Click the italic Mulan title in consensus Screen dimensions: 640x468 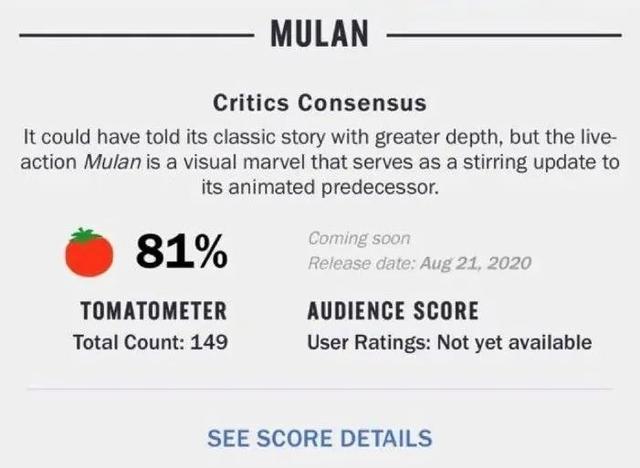tap(112, 162)
